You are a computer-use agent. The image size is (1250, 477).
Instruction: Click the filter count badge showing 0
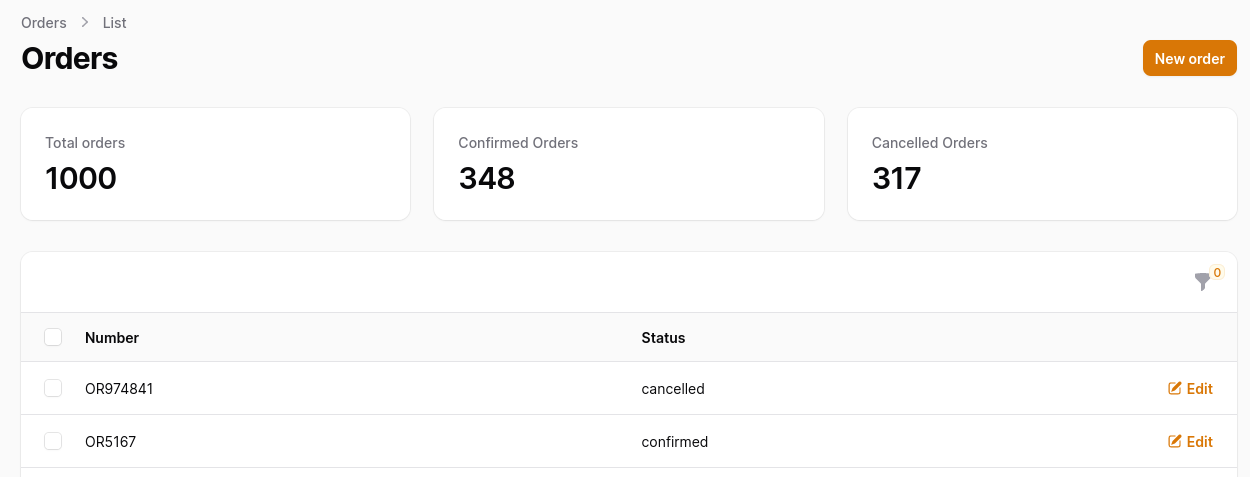point(1217,272)
